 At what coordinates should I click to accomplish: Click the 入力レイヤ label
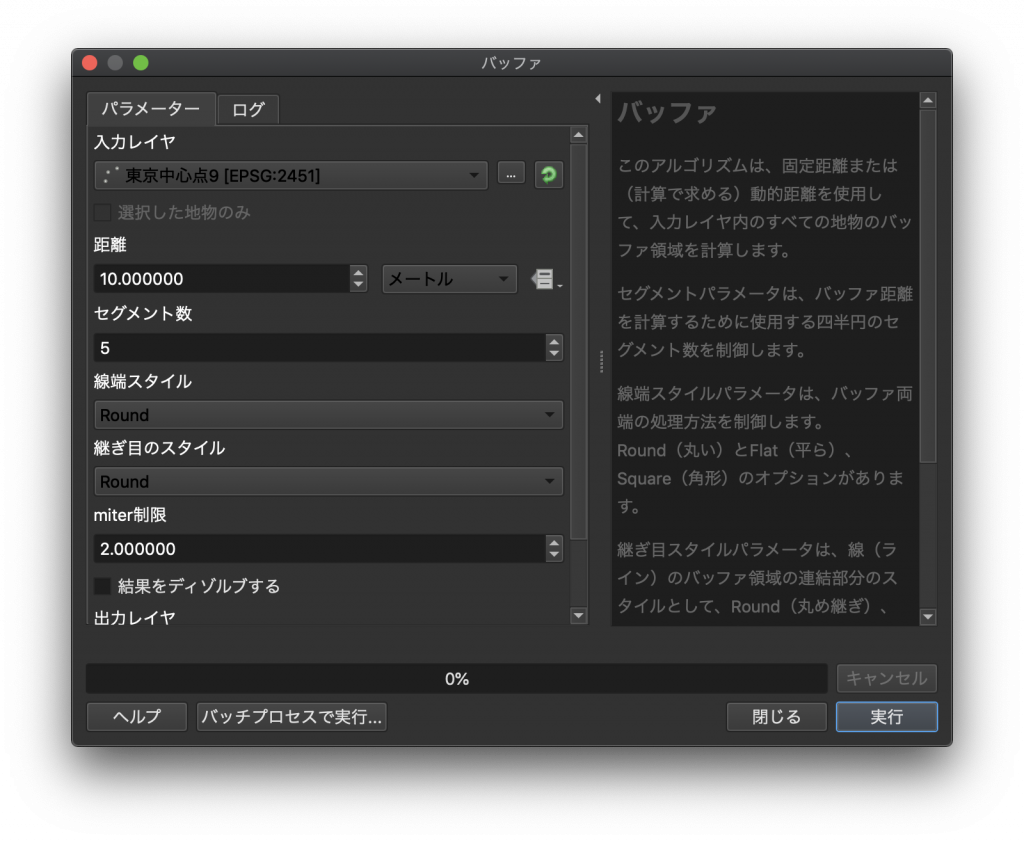tap(135, 142)
